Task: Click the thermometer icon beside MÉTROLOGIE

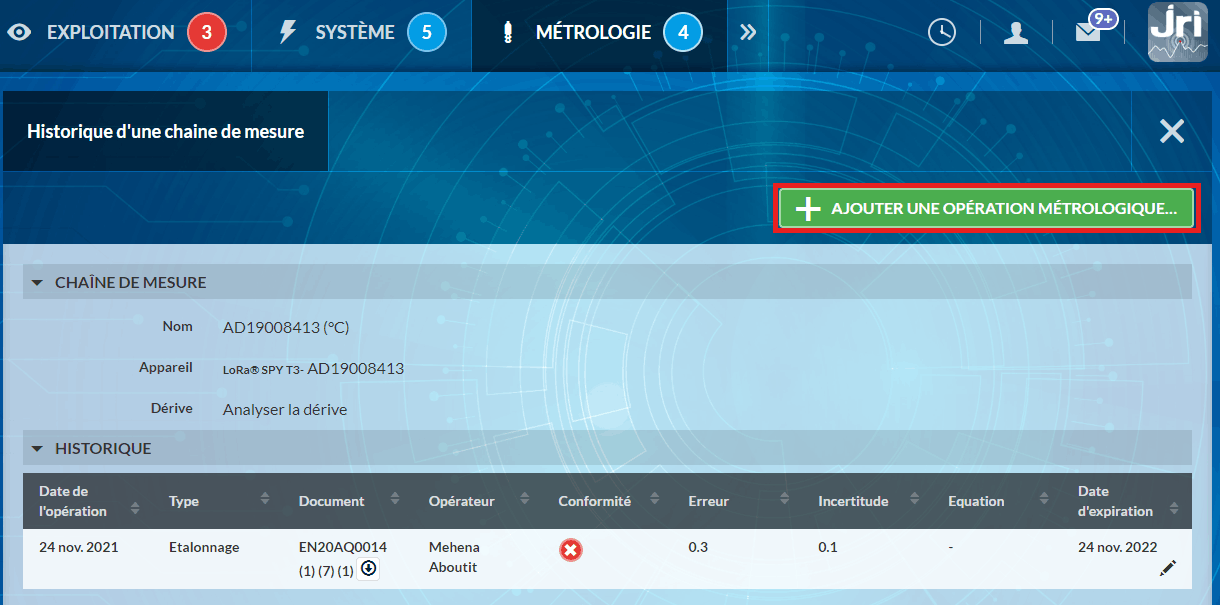Action: tap(508, 32)
